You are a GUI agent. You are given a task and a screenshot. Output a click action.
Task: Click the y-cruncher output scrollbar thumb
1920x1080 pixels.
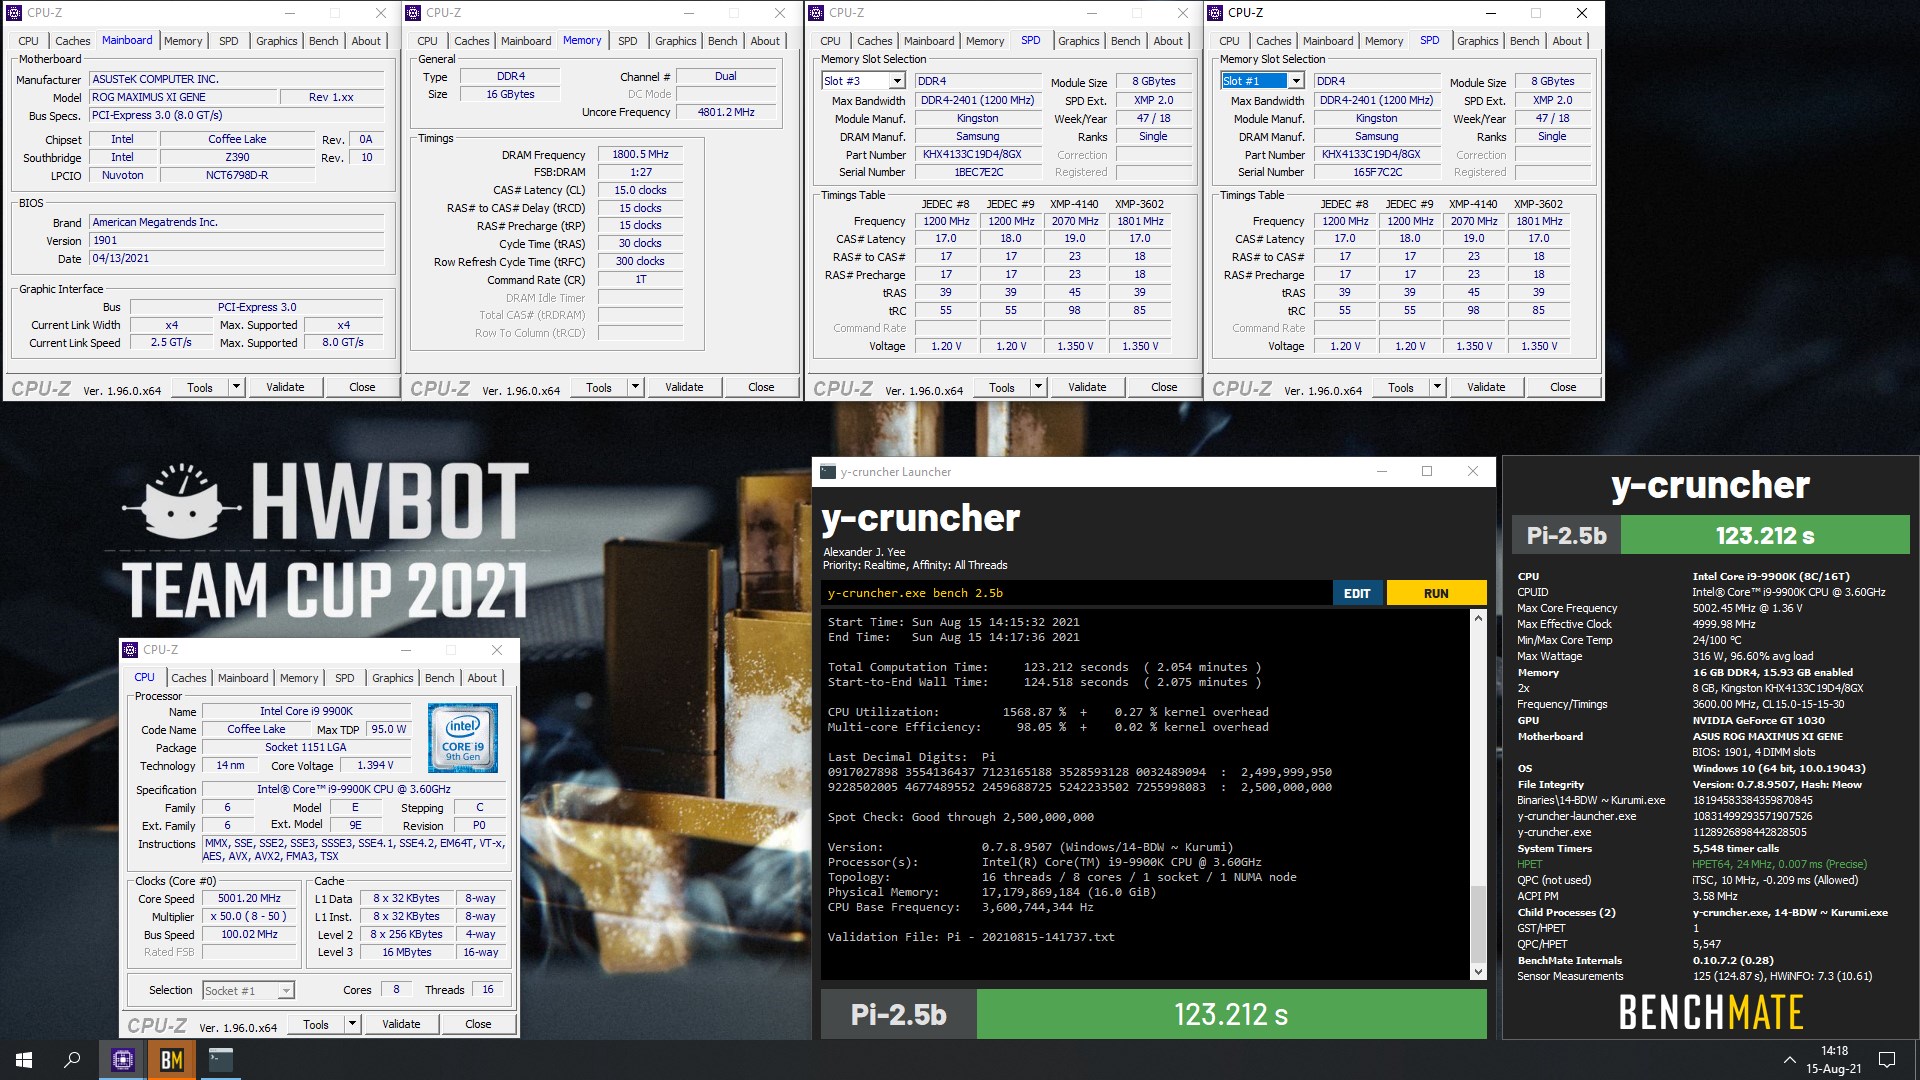(x=1478, y=923)
